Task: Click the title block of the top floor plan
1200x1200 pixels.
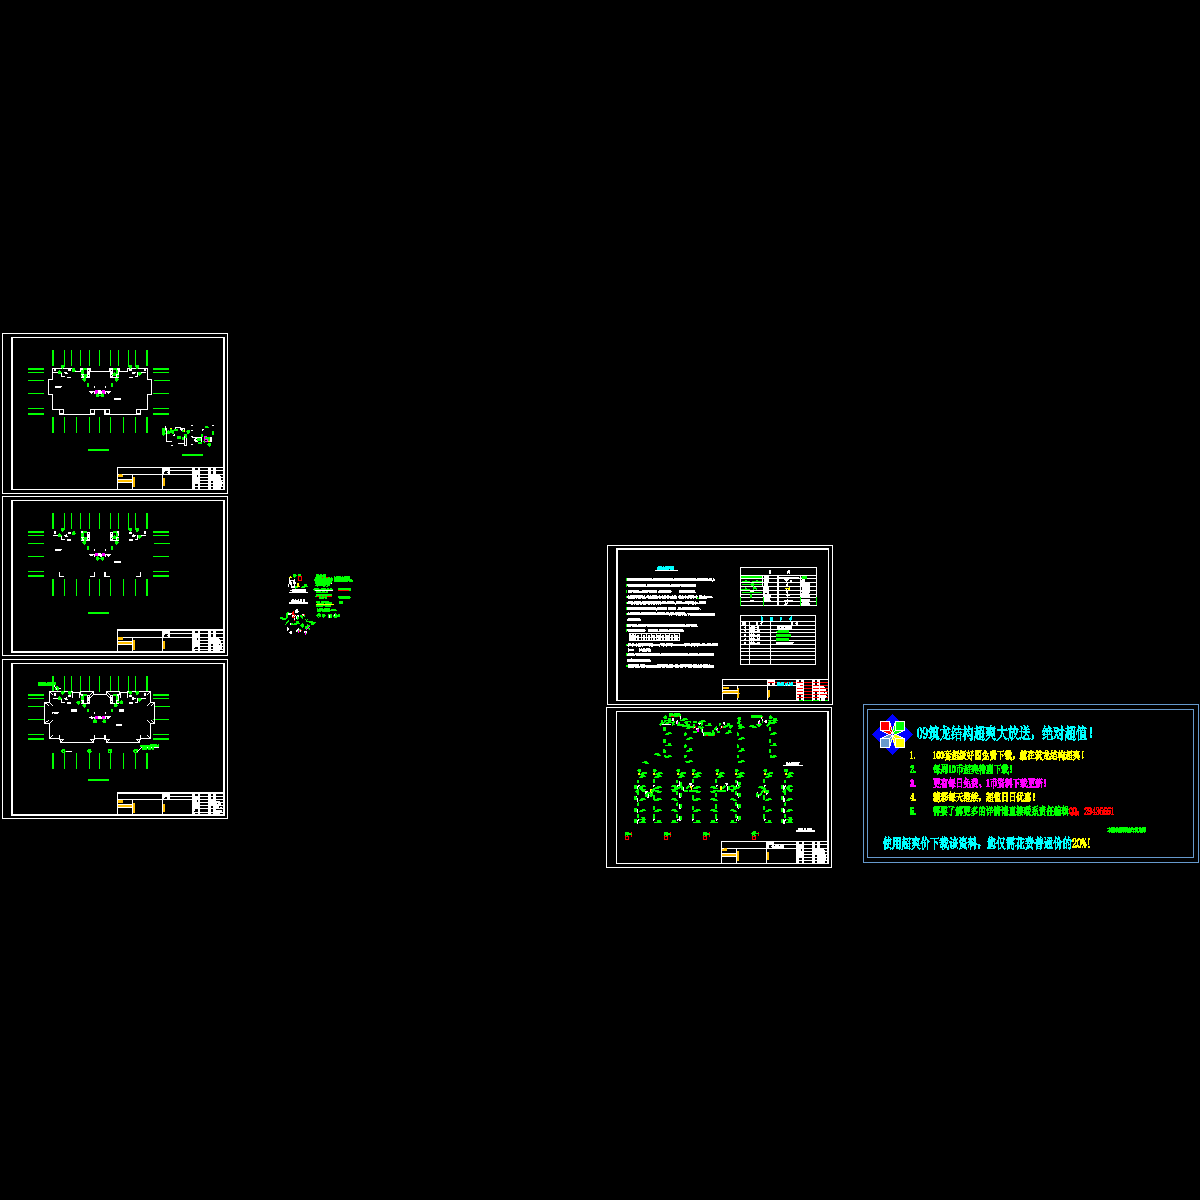Action: tap(170, 478)
